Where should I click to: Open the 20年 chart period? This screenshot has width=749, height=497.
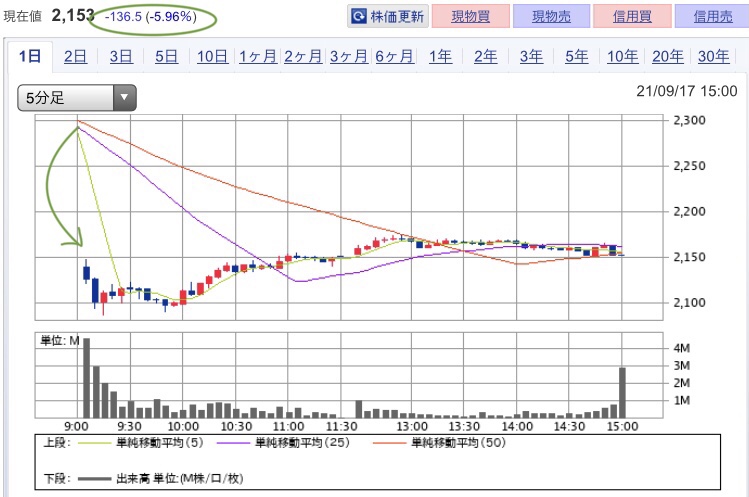click(x=668, y=56)
